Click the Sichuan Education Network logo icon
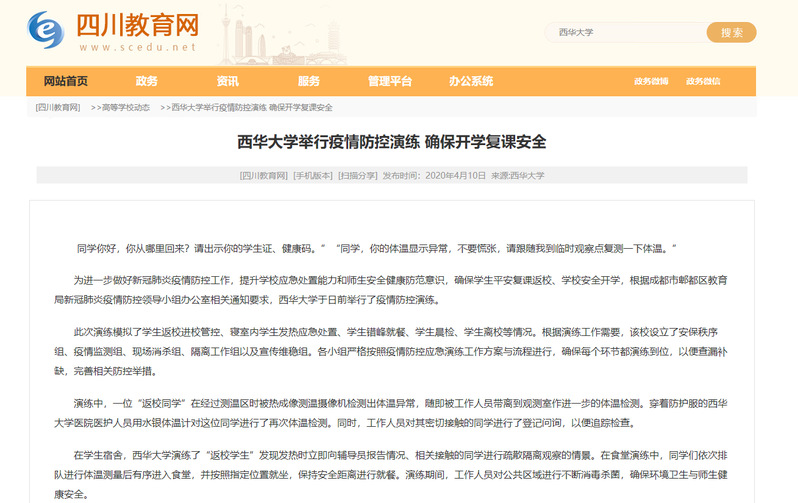 [46, 30]
